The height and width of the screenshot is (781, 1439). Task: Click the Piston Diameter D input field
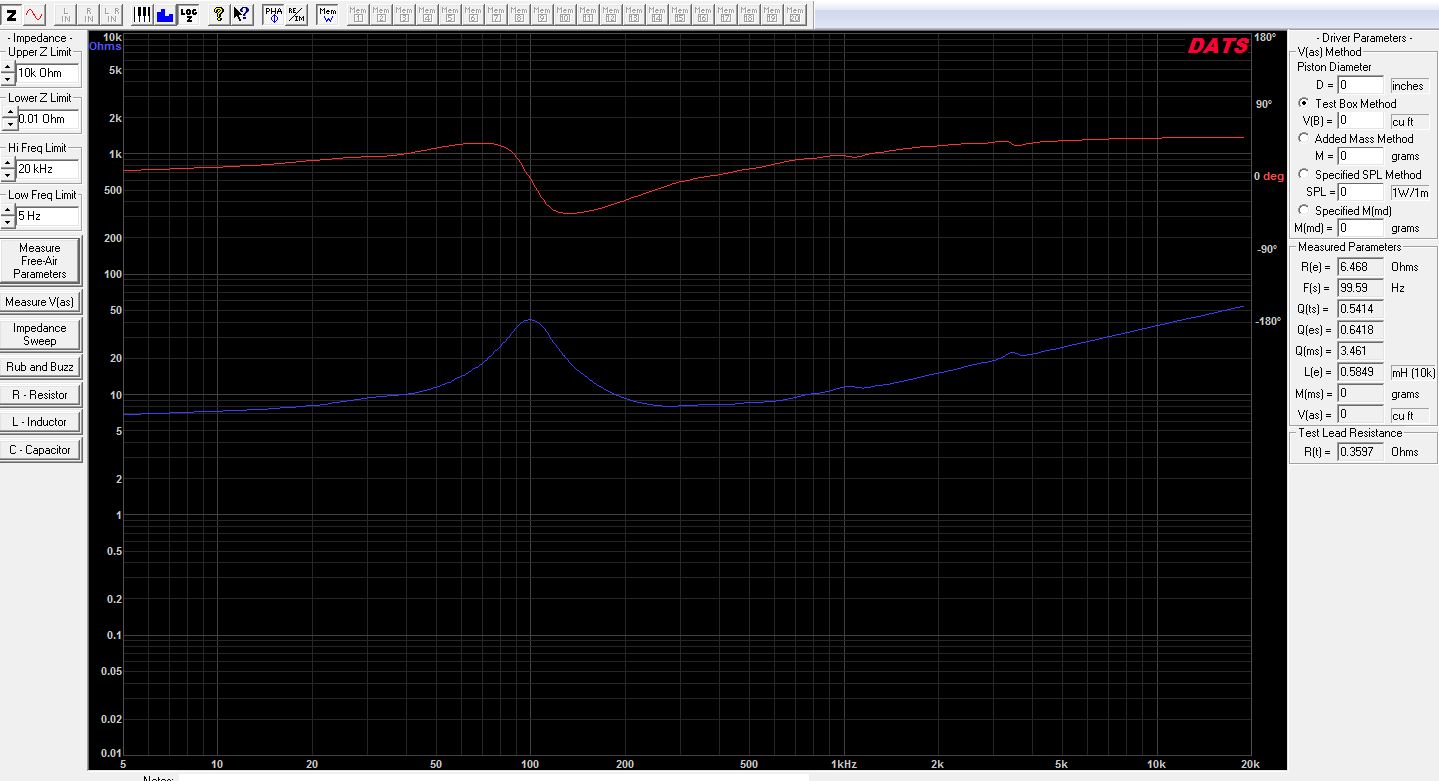pyautogui.click(x=1361, y=86)
